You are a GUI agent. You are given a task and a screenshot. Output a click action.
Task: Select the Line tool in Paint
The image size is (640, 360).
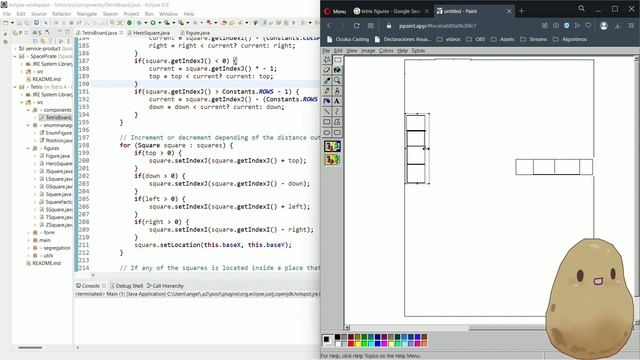coord(327,111)
